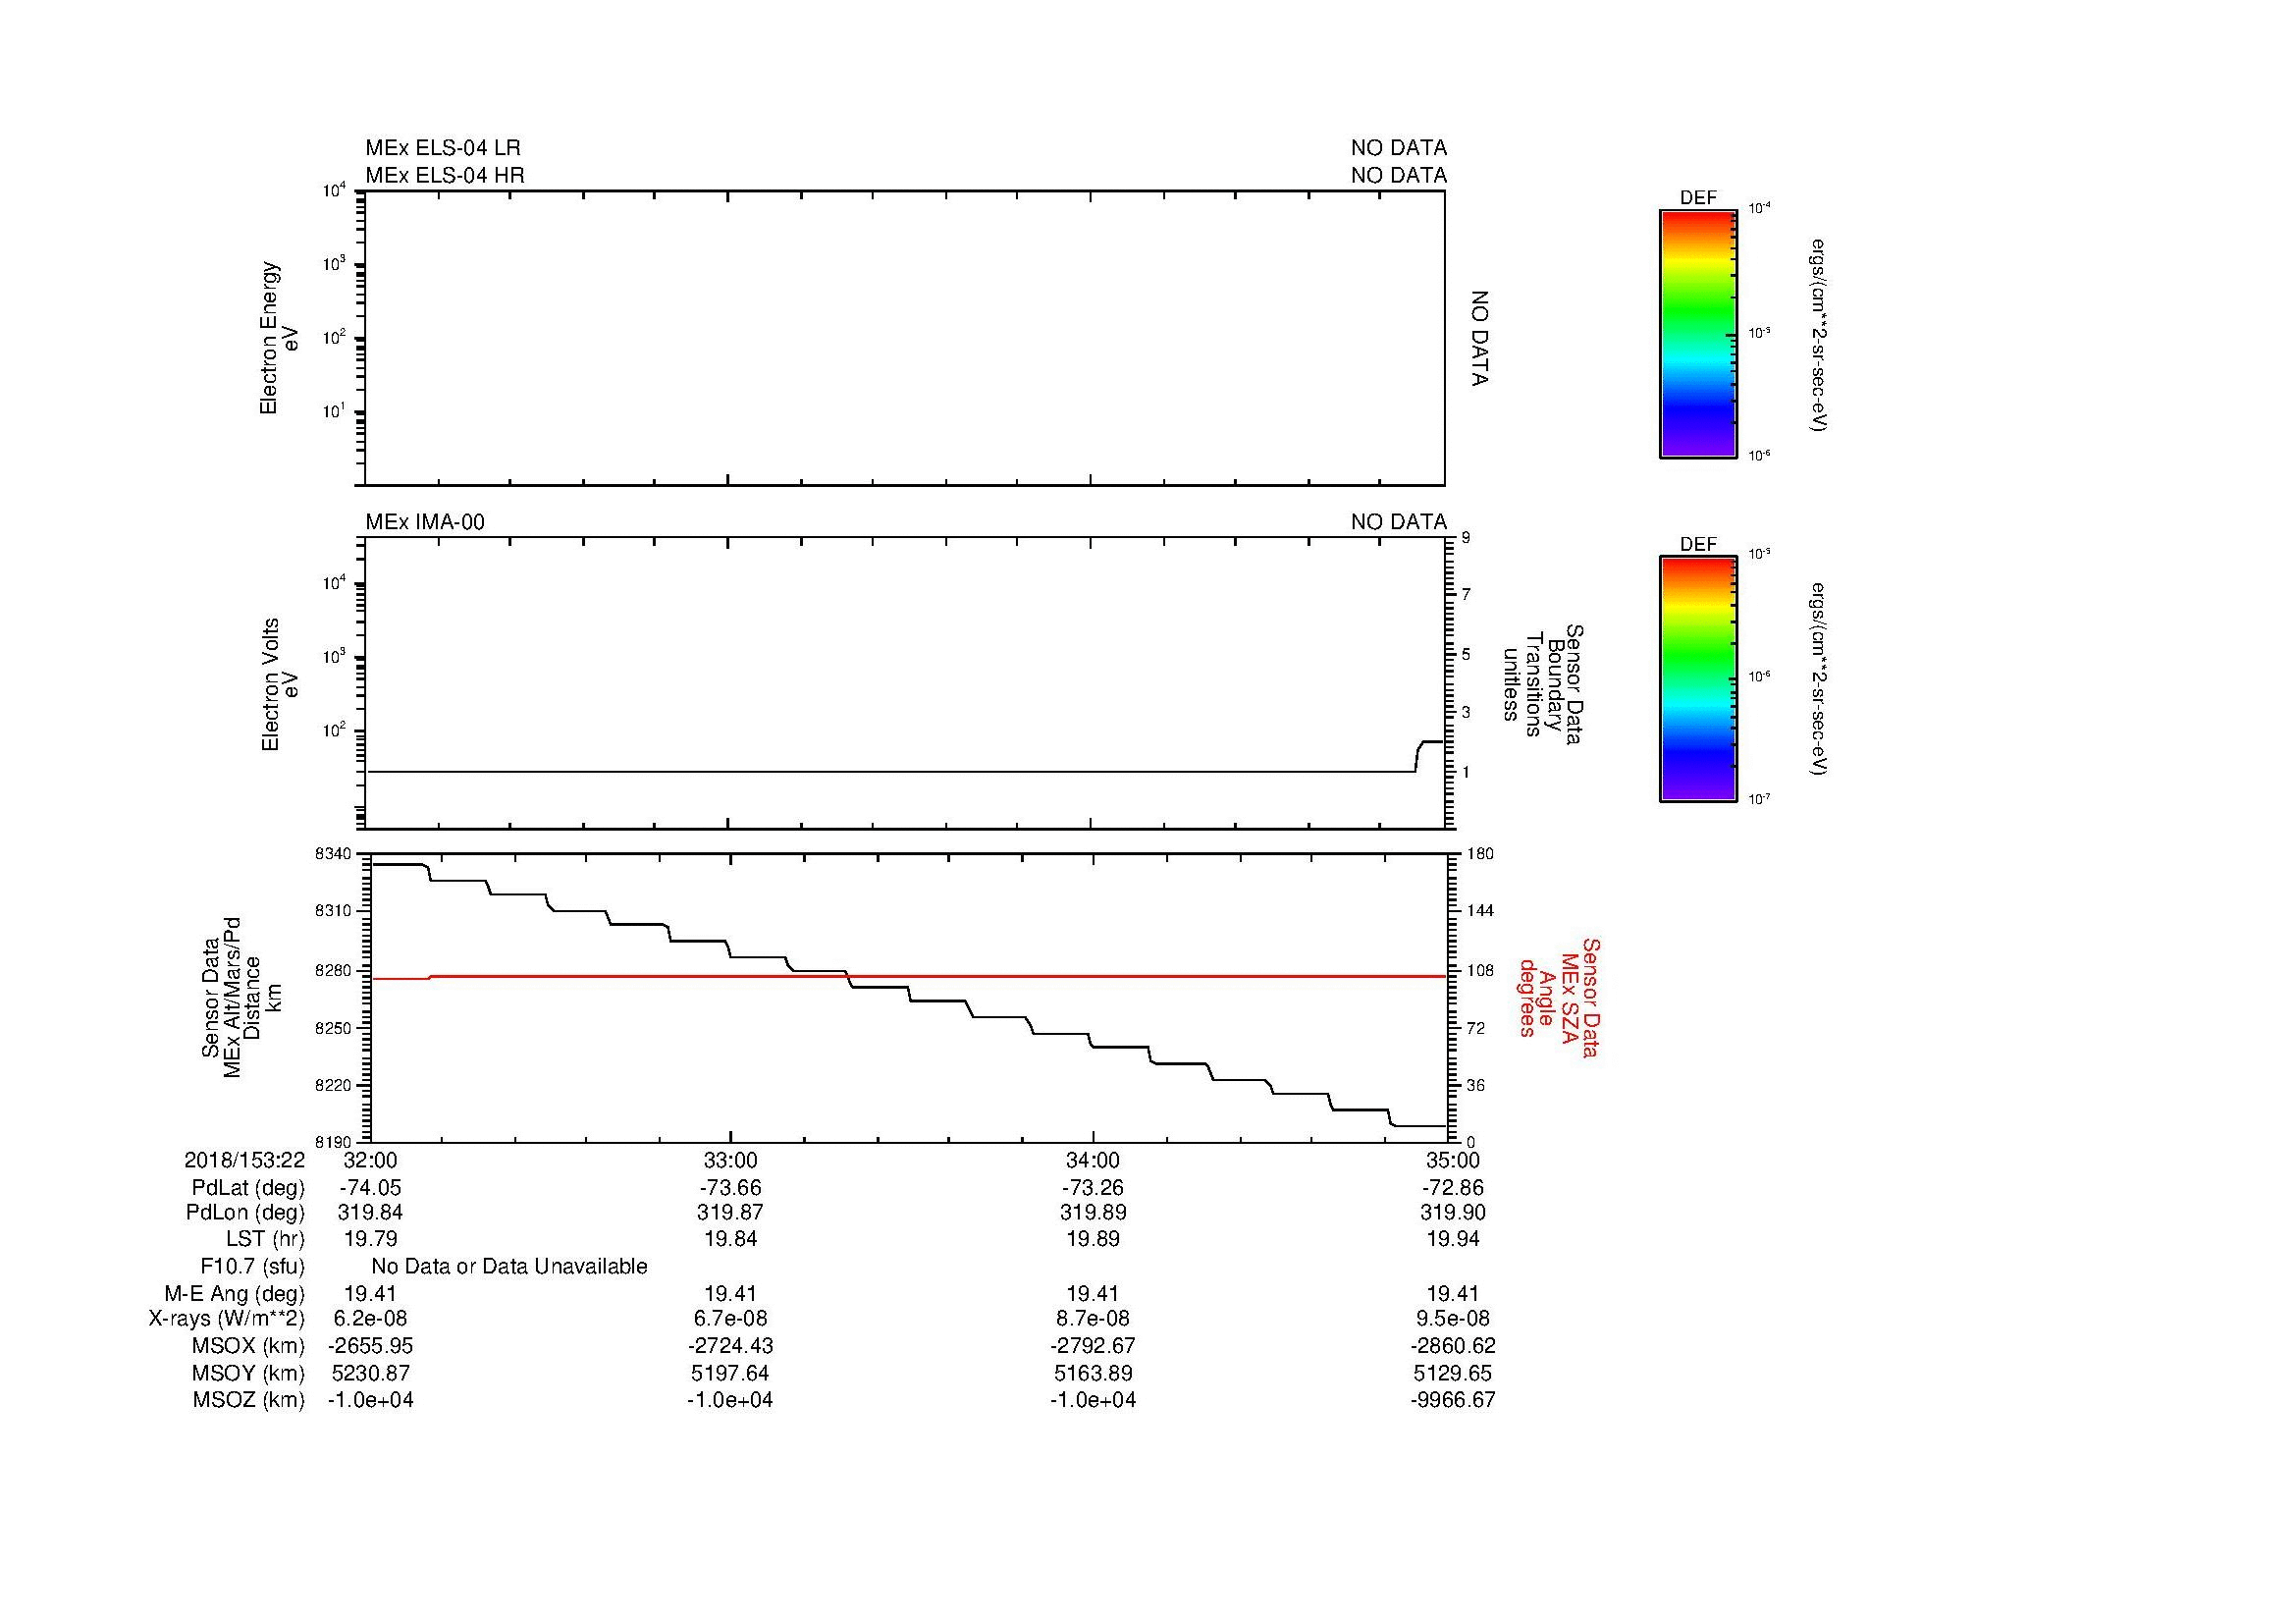Click the 'PdLat (deg)' row label
Viewport: 2296px width, 1623px height.
248,1188
